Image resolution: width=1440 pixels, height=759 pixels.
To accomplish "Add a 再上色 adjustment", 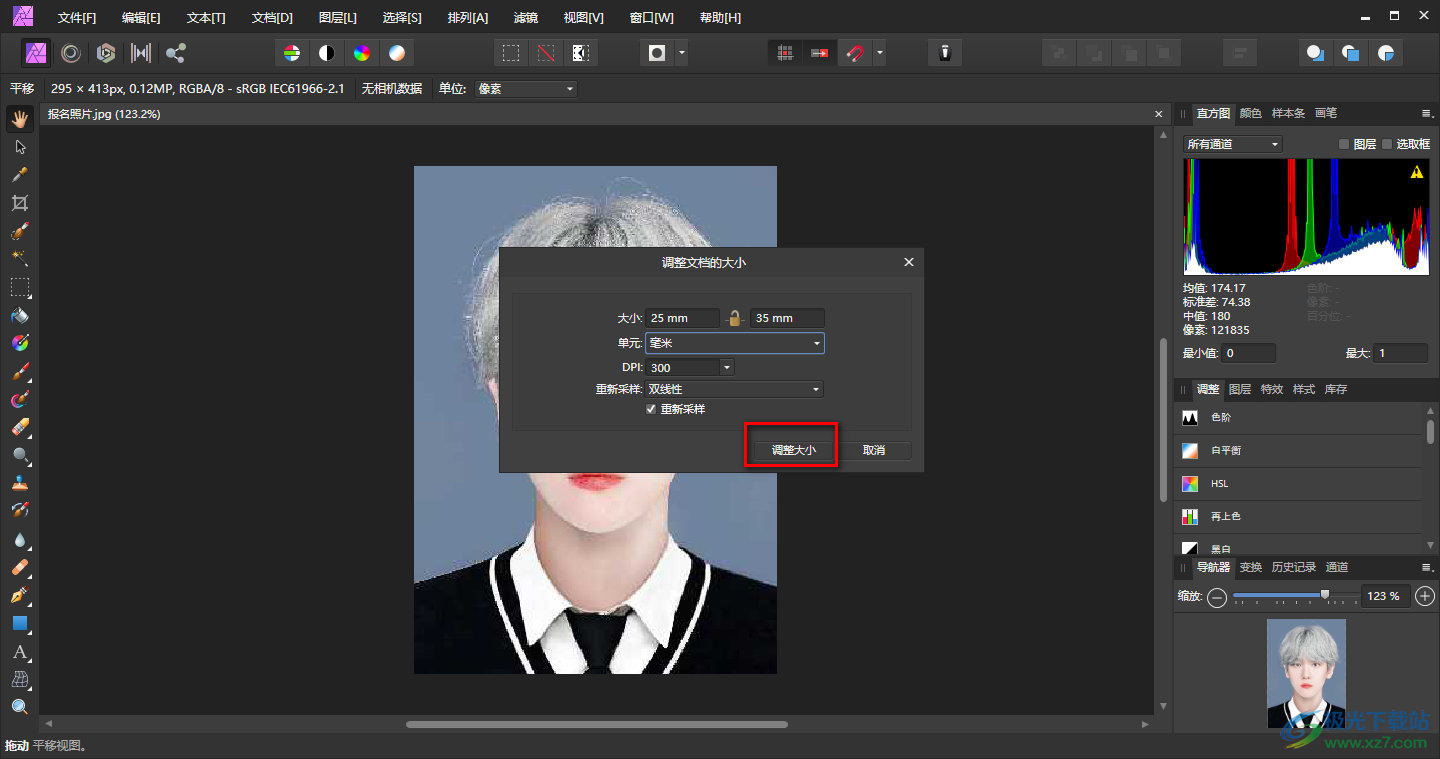I will pos(1297,517).
